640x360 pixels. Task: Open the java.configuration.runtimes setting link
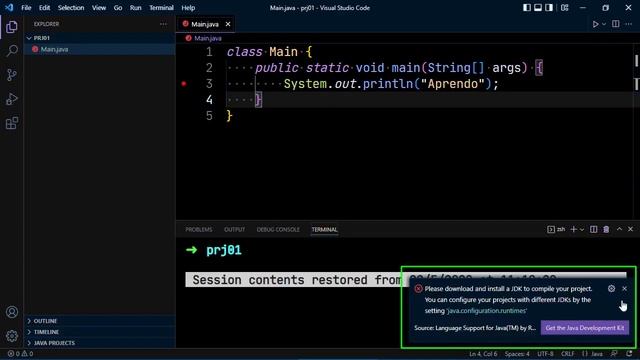pyautogui.click(x=487, y=311)
